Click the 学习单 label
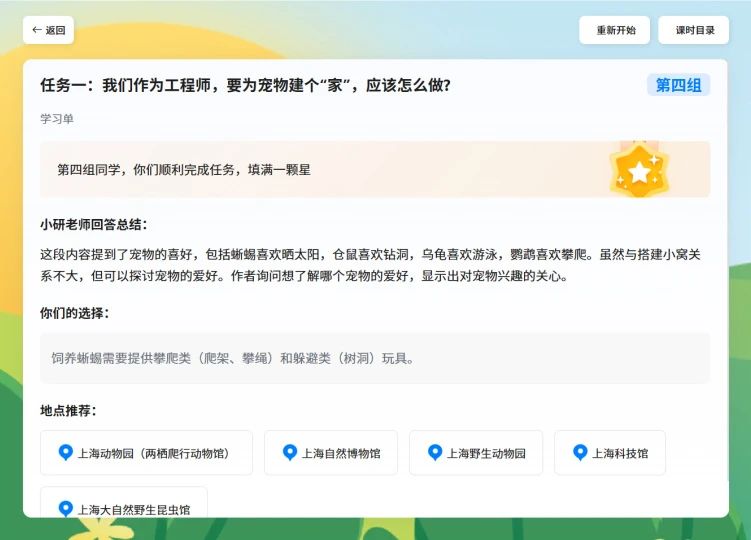751x540 pixels. pyautogui.click(x=57, y=119)
